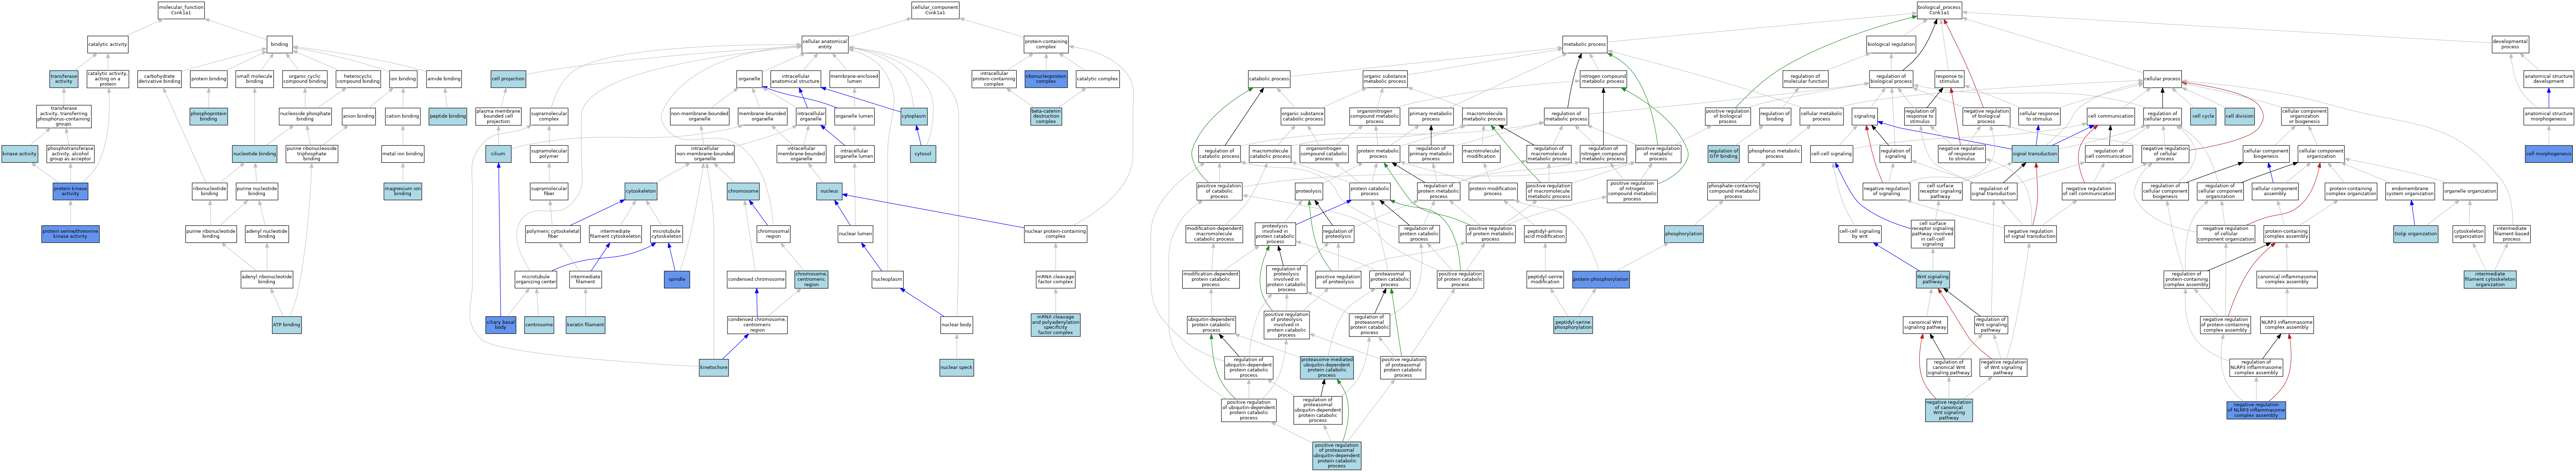Select the 'protein kinase activity' node
This screenshot has height=472, width=2576.
(x=70, y=191)
